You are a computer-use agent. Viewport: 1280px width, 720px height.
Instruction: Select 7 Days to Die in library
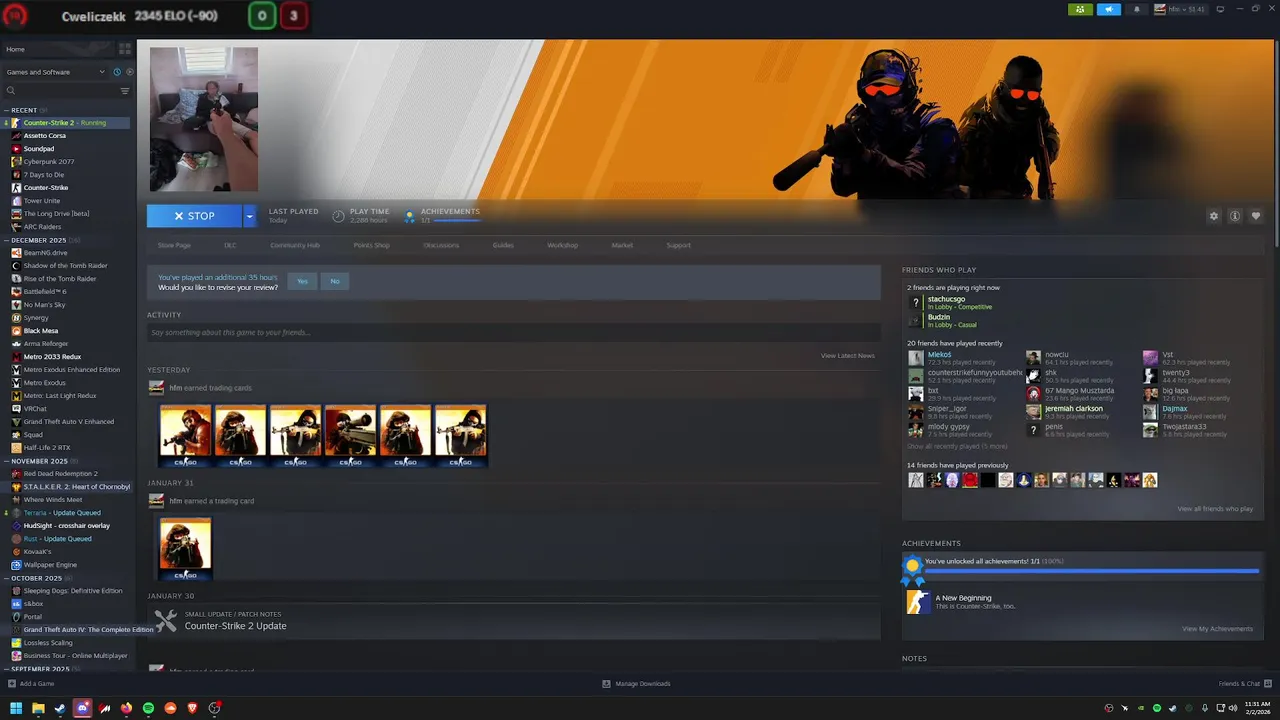[x=44, y=175]
